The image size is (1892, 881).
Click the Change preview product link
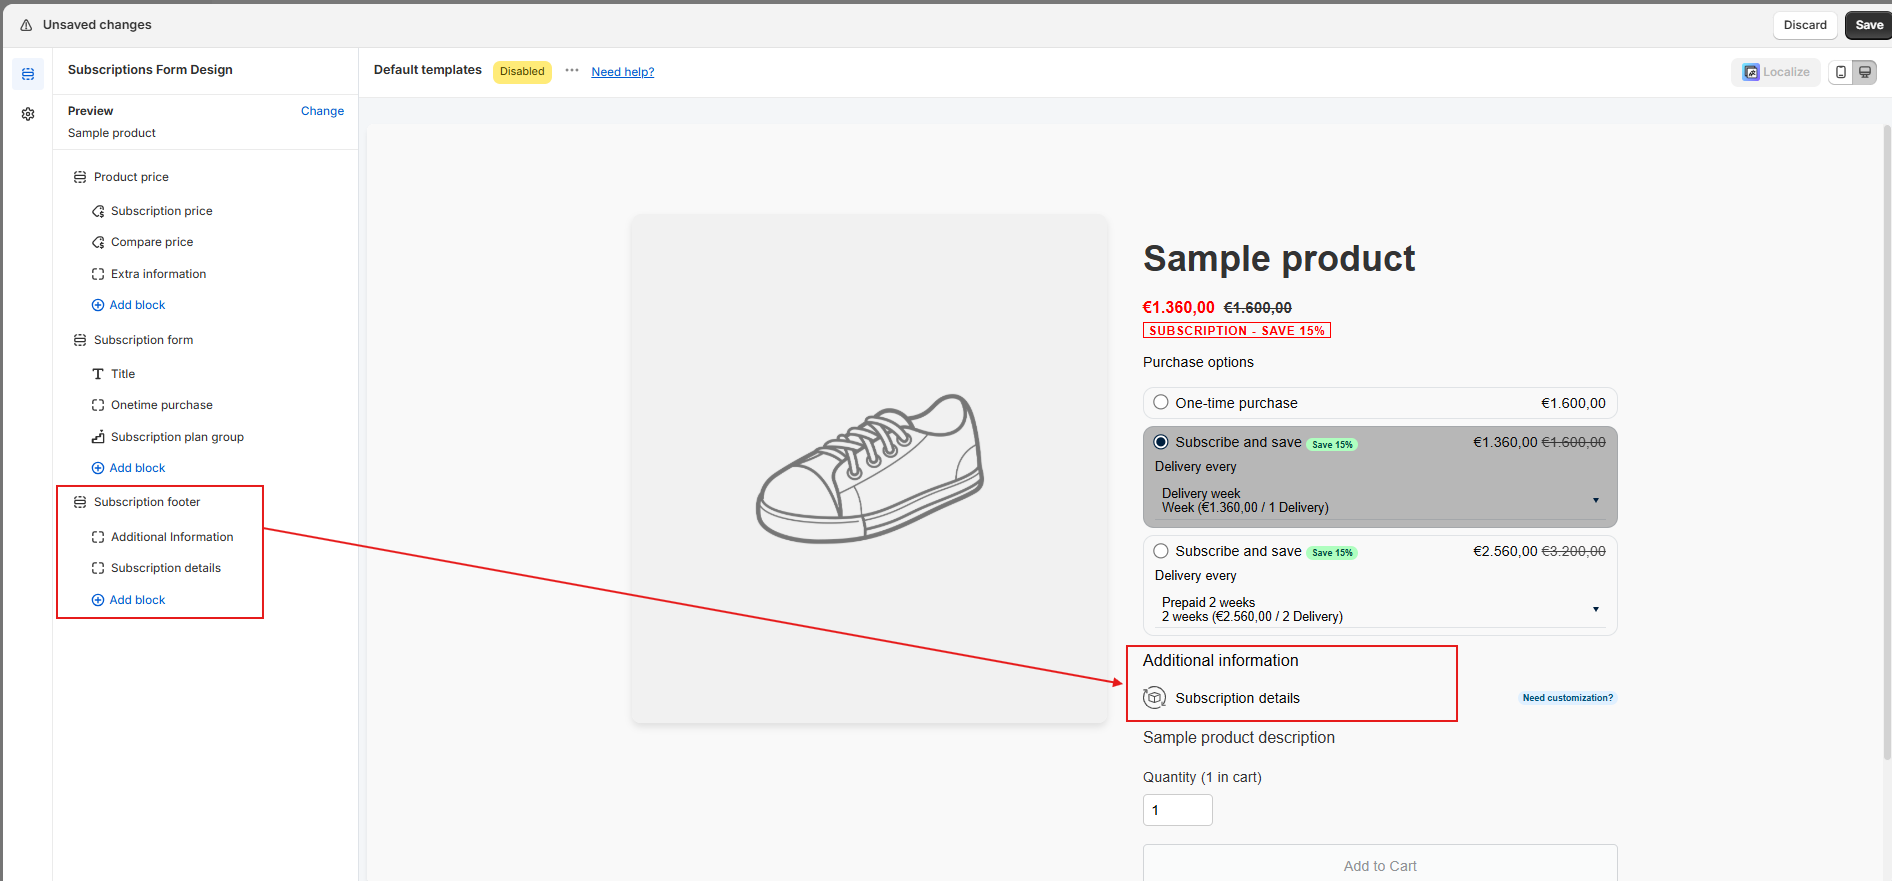[322, 111]
